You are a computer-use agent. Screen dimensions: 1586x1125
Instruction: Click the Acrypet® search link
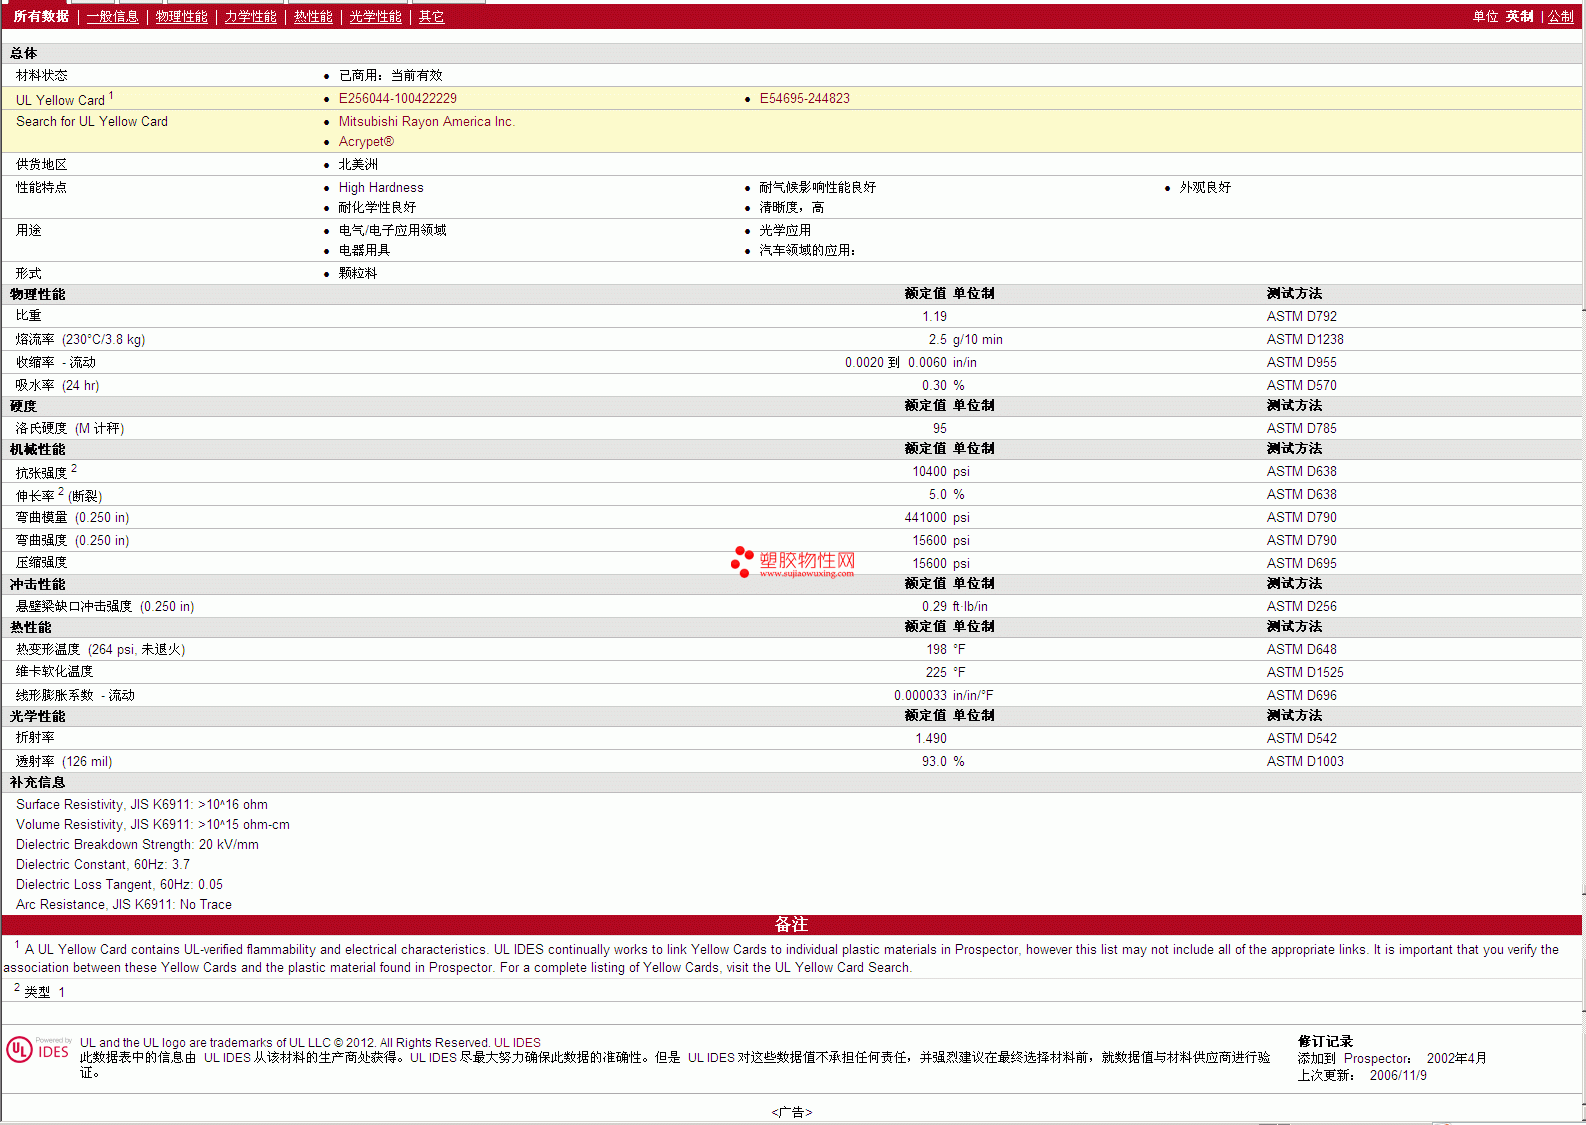[366, 142]
